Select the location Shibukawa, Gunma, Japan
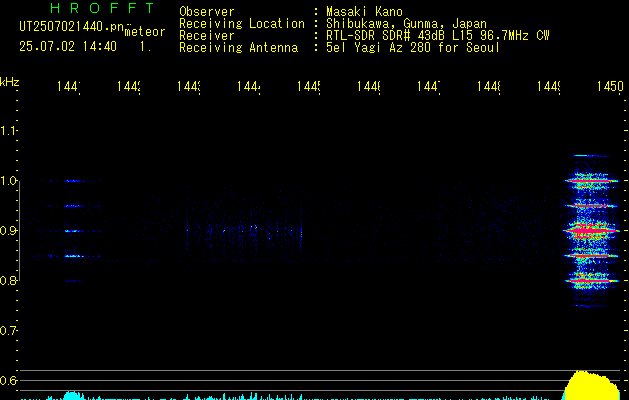 406,24
